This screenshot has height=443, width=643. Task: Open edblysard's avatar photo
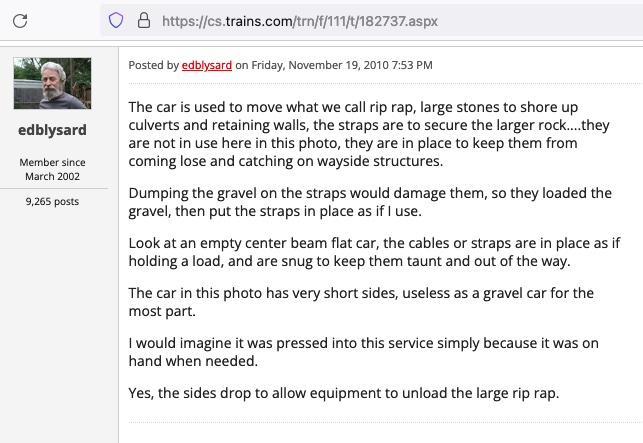tap(52, 83)
